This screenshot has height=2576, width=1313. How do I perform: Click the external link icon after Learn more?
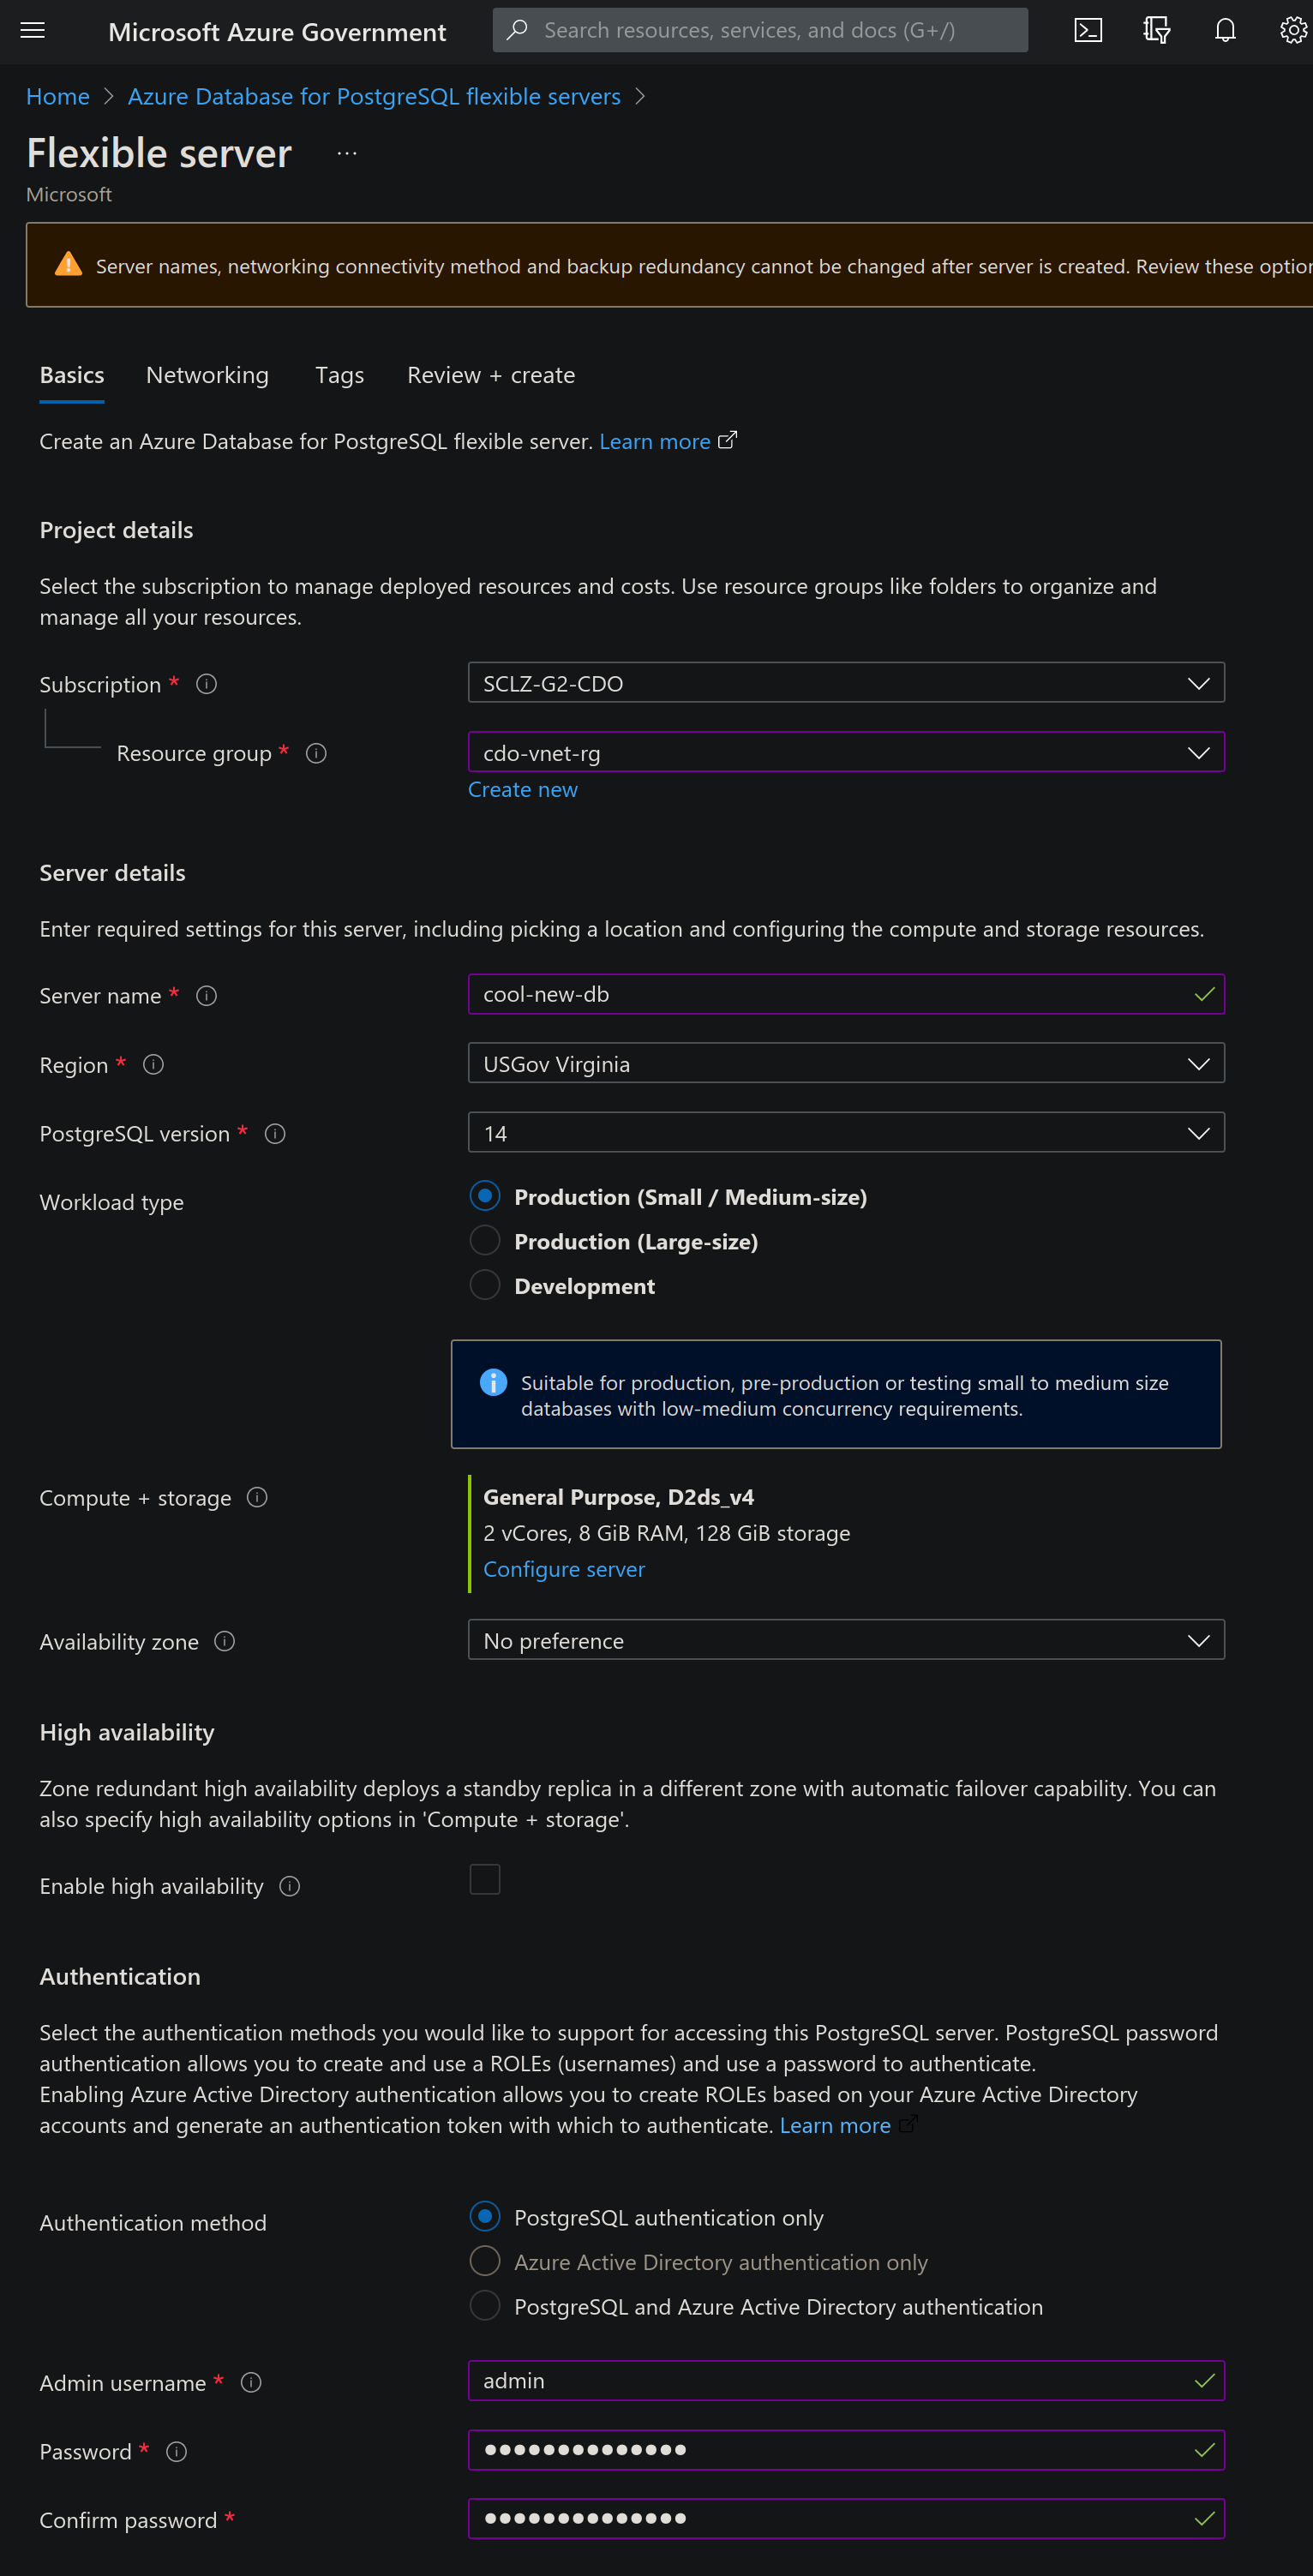(728, 440)
